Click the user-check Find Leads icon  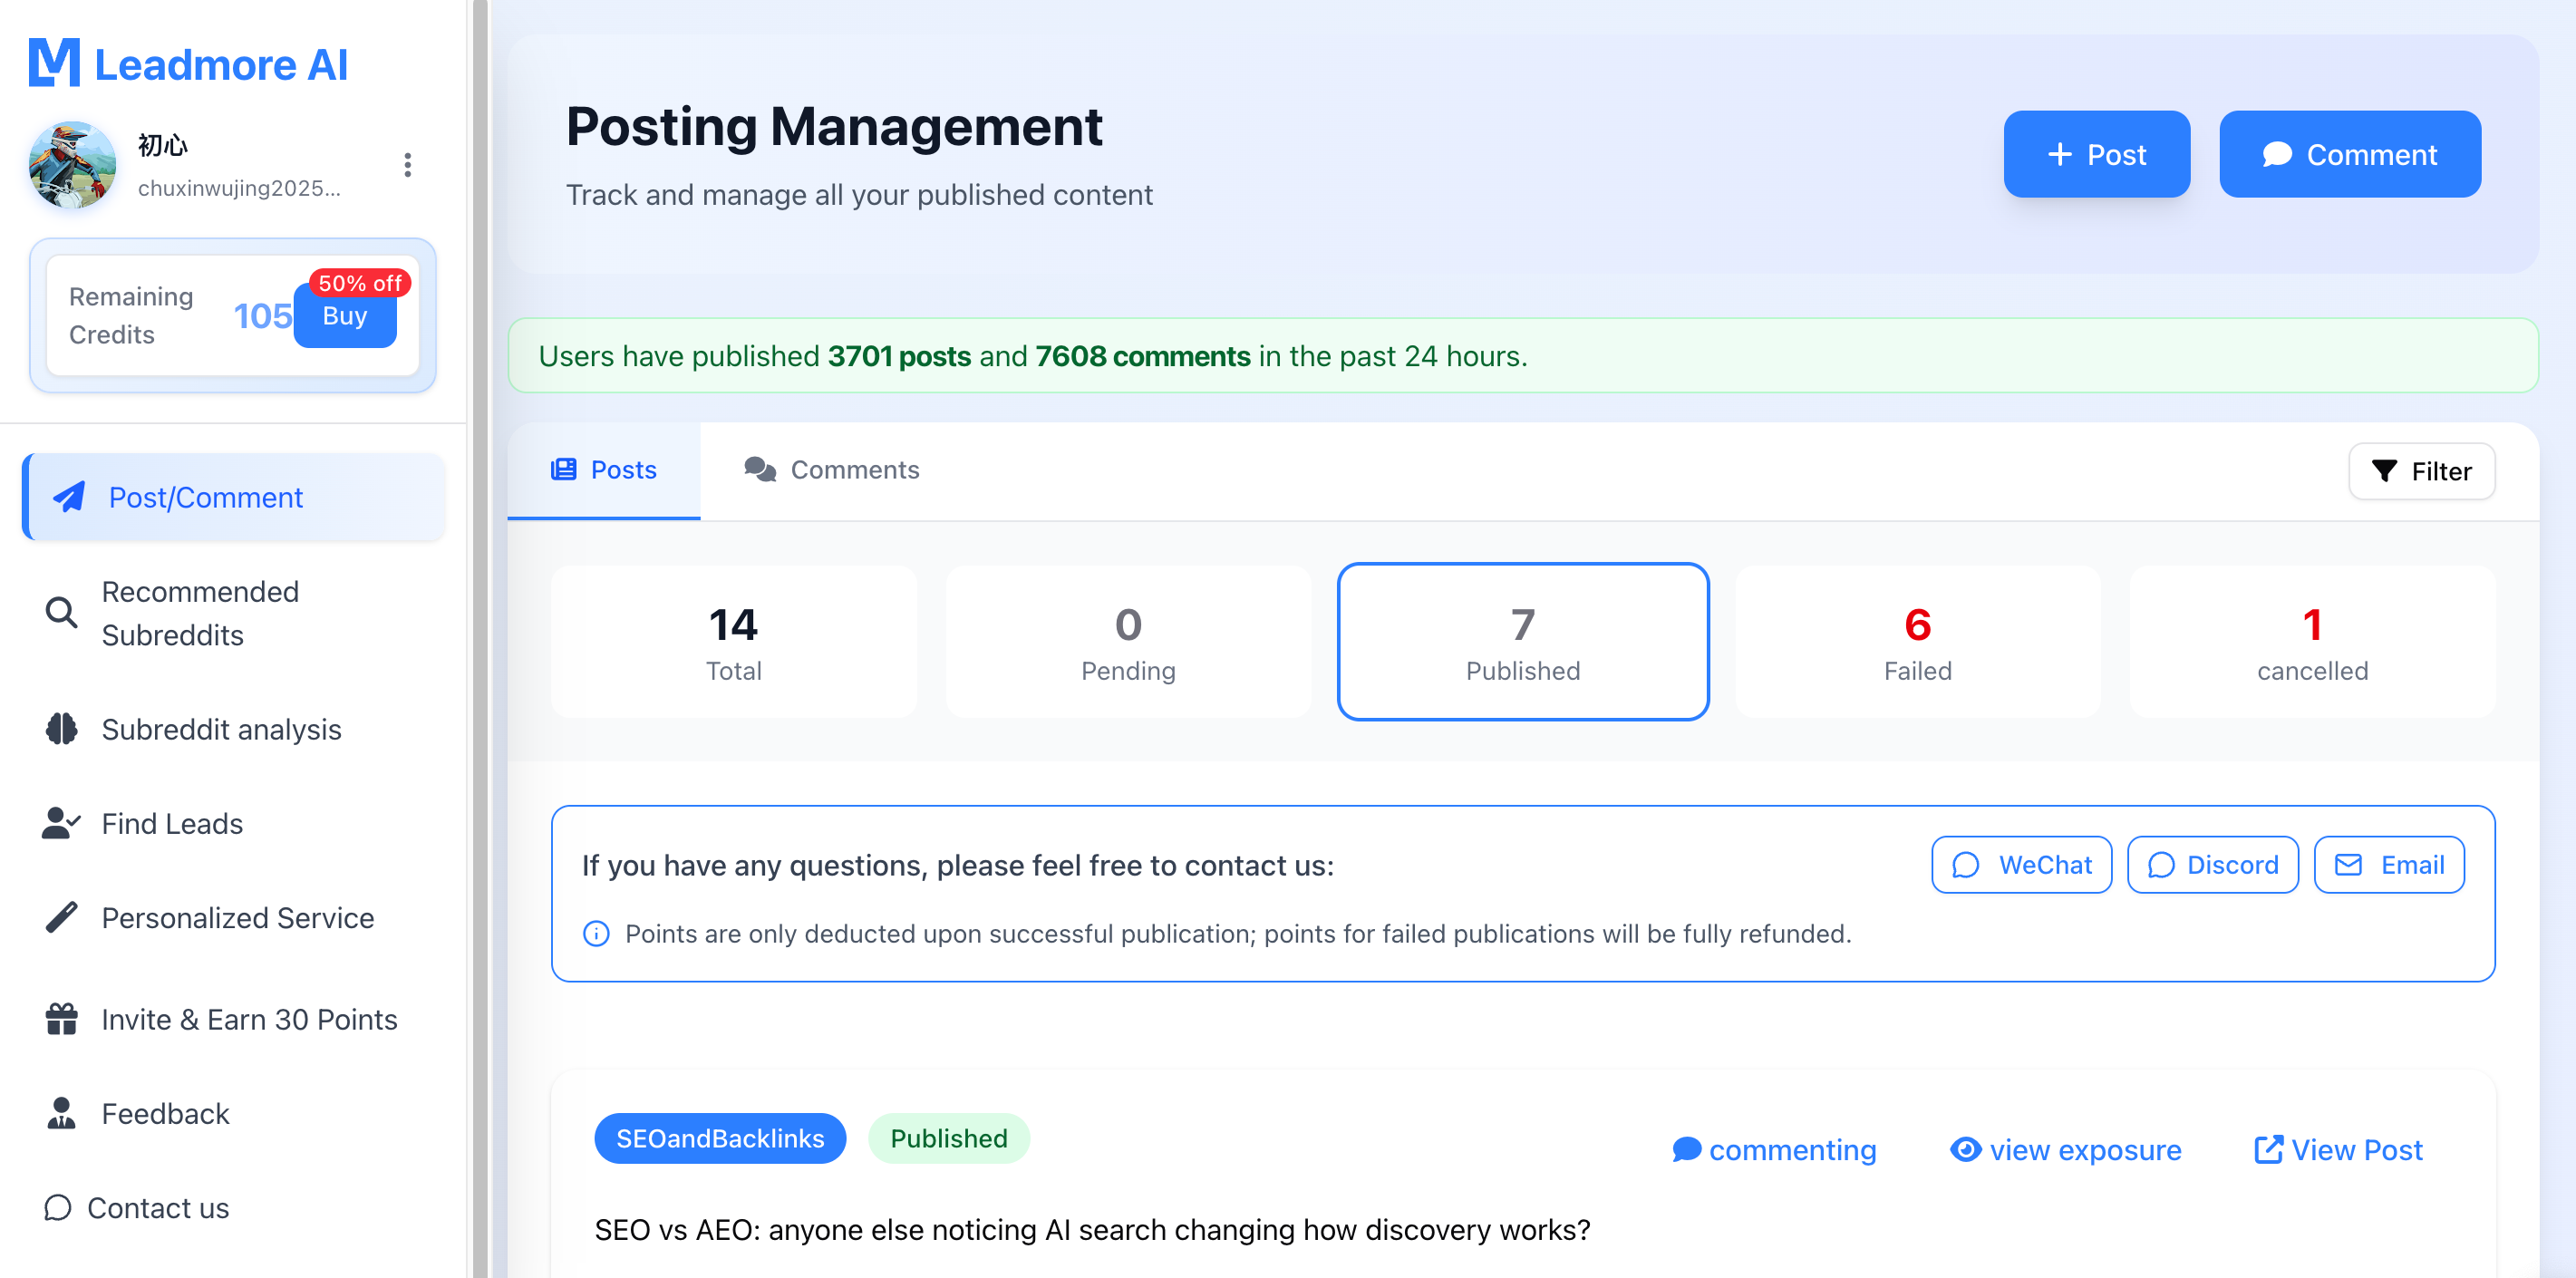61,823
